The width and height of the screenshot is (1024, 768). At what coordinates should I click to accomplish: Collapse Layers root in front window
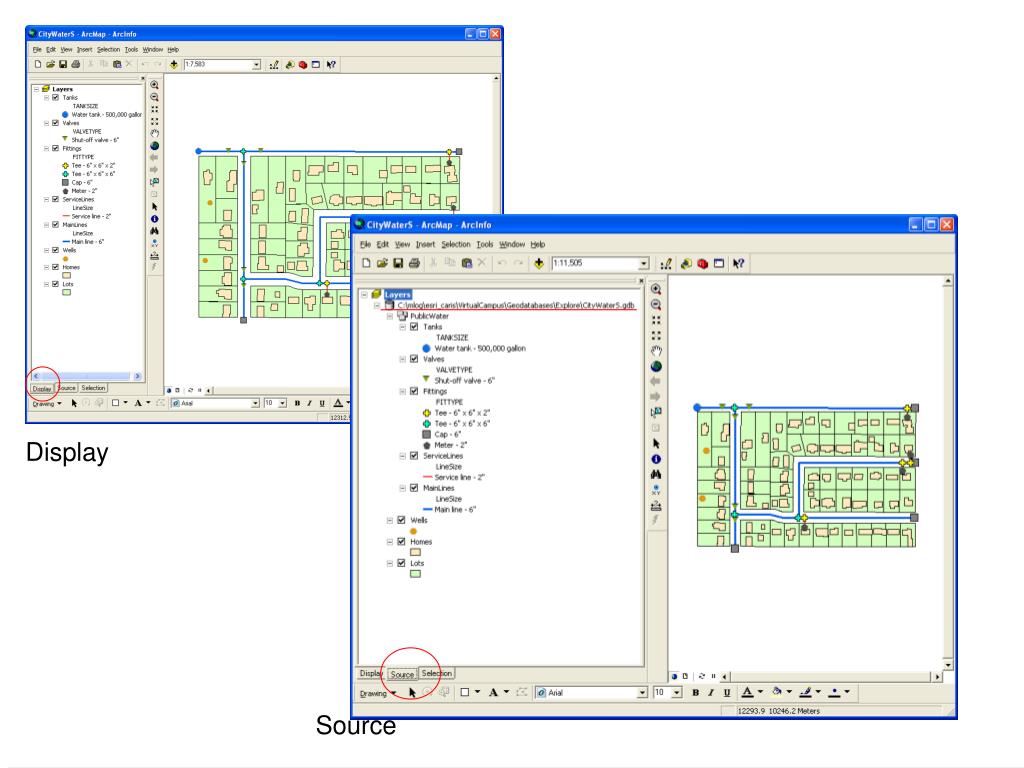click(364, 295)
